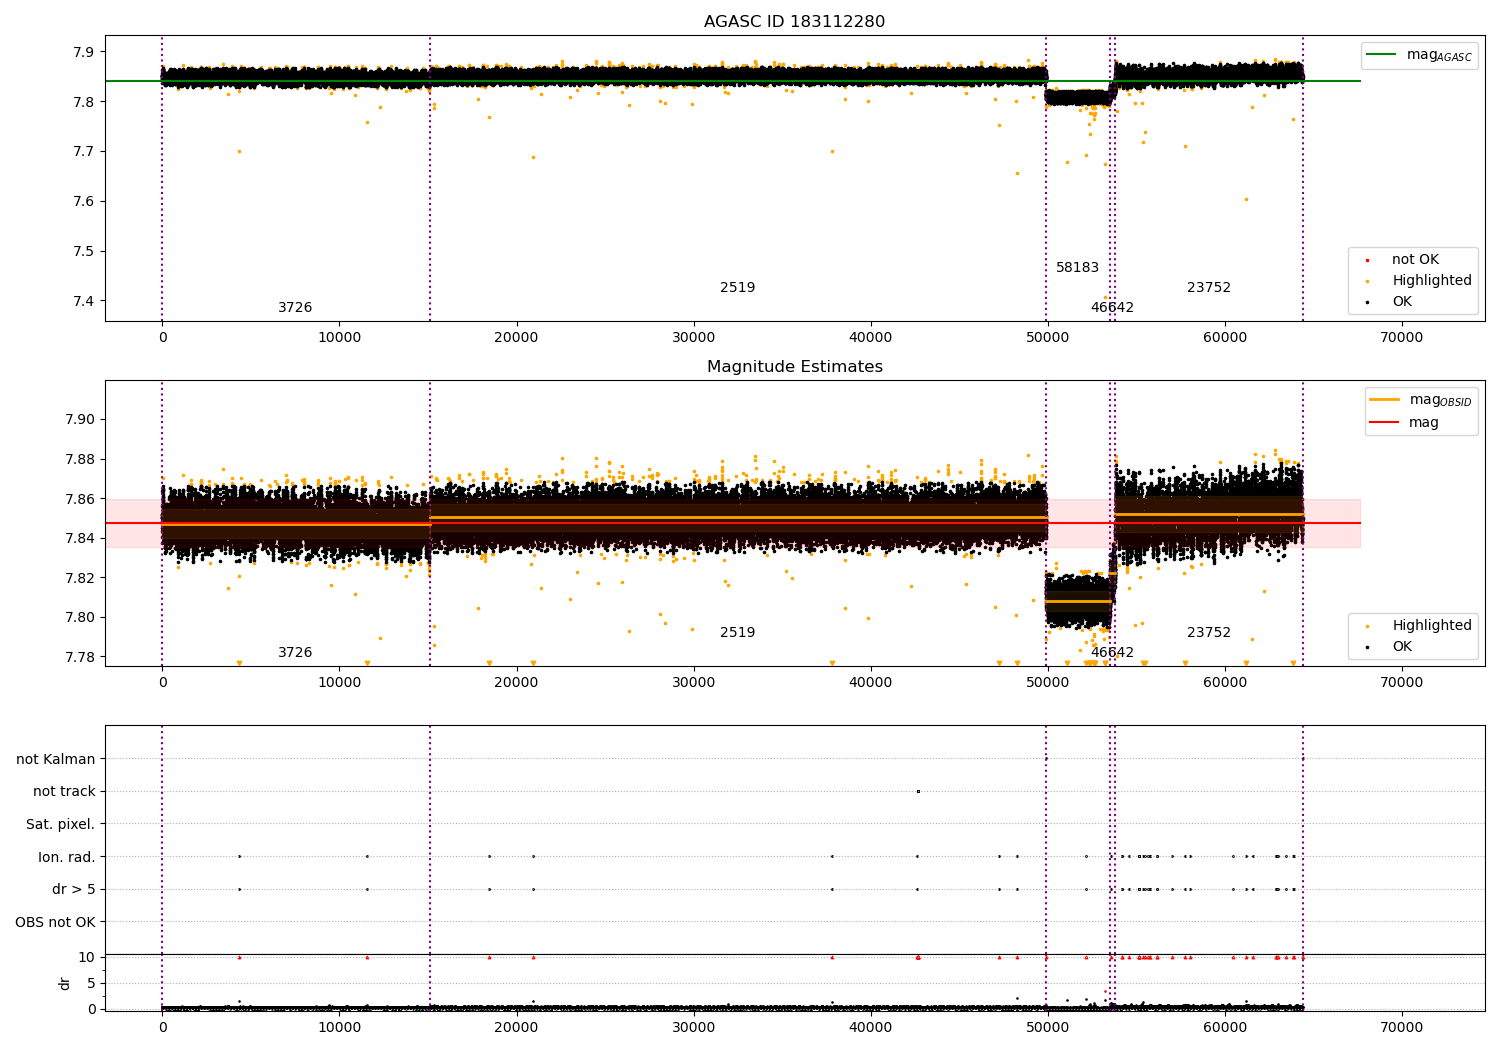Select 'not OK' legend entry in top plot
This screenshot has width=1500, height=1050.
(1415, 260)
